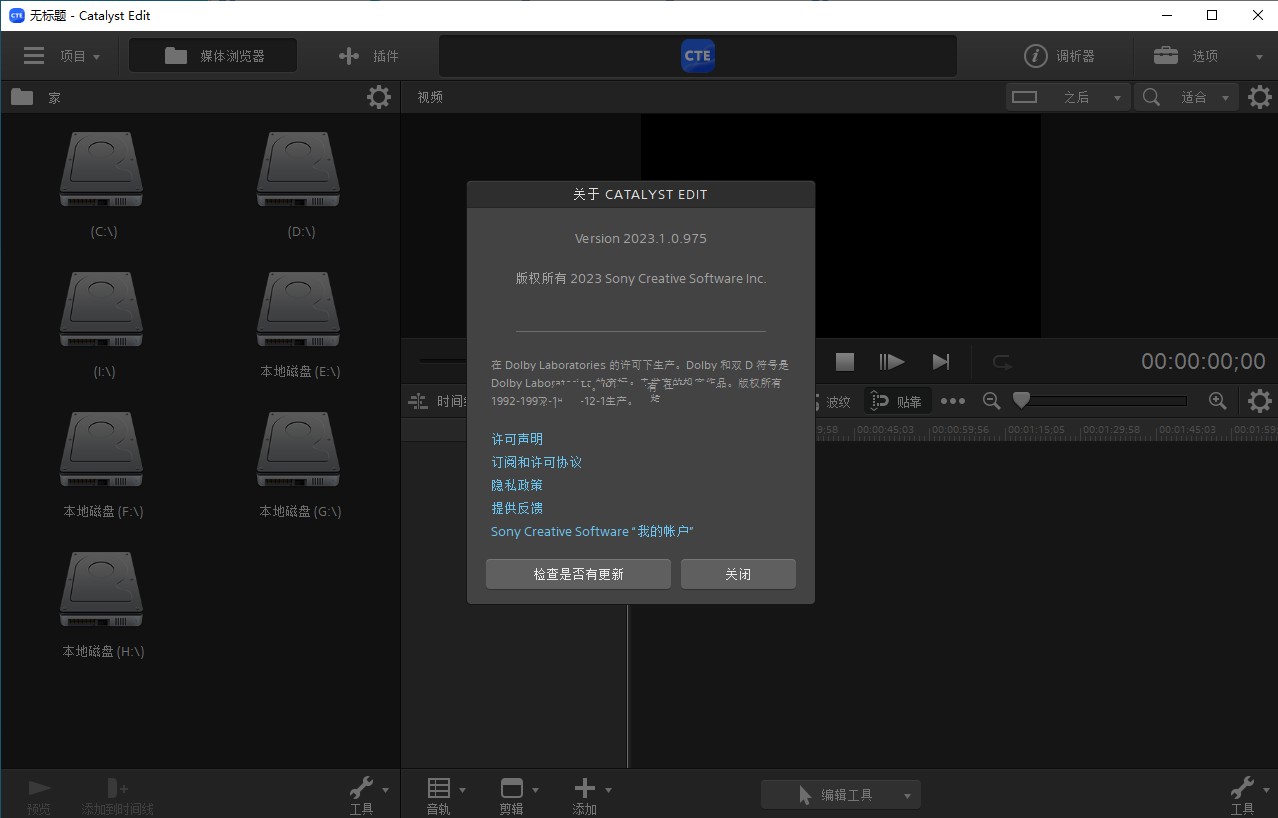Toggle 贴靠 snapping

[897, 401]
